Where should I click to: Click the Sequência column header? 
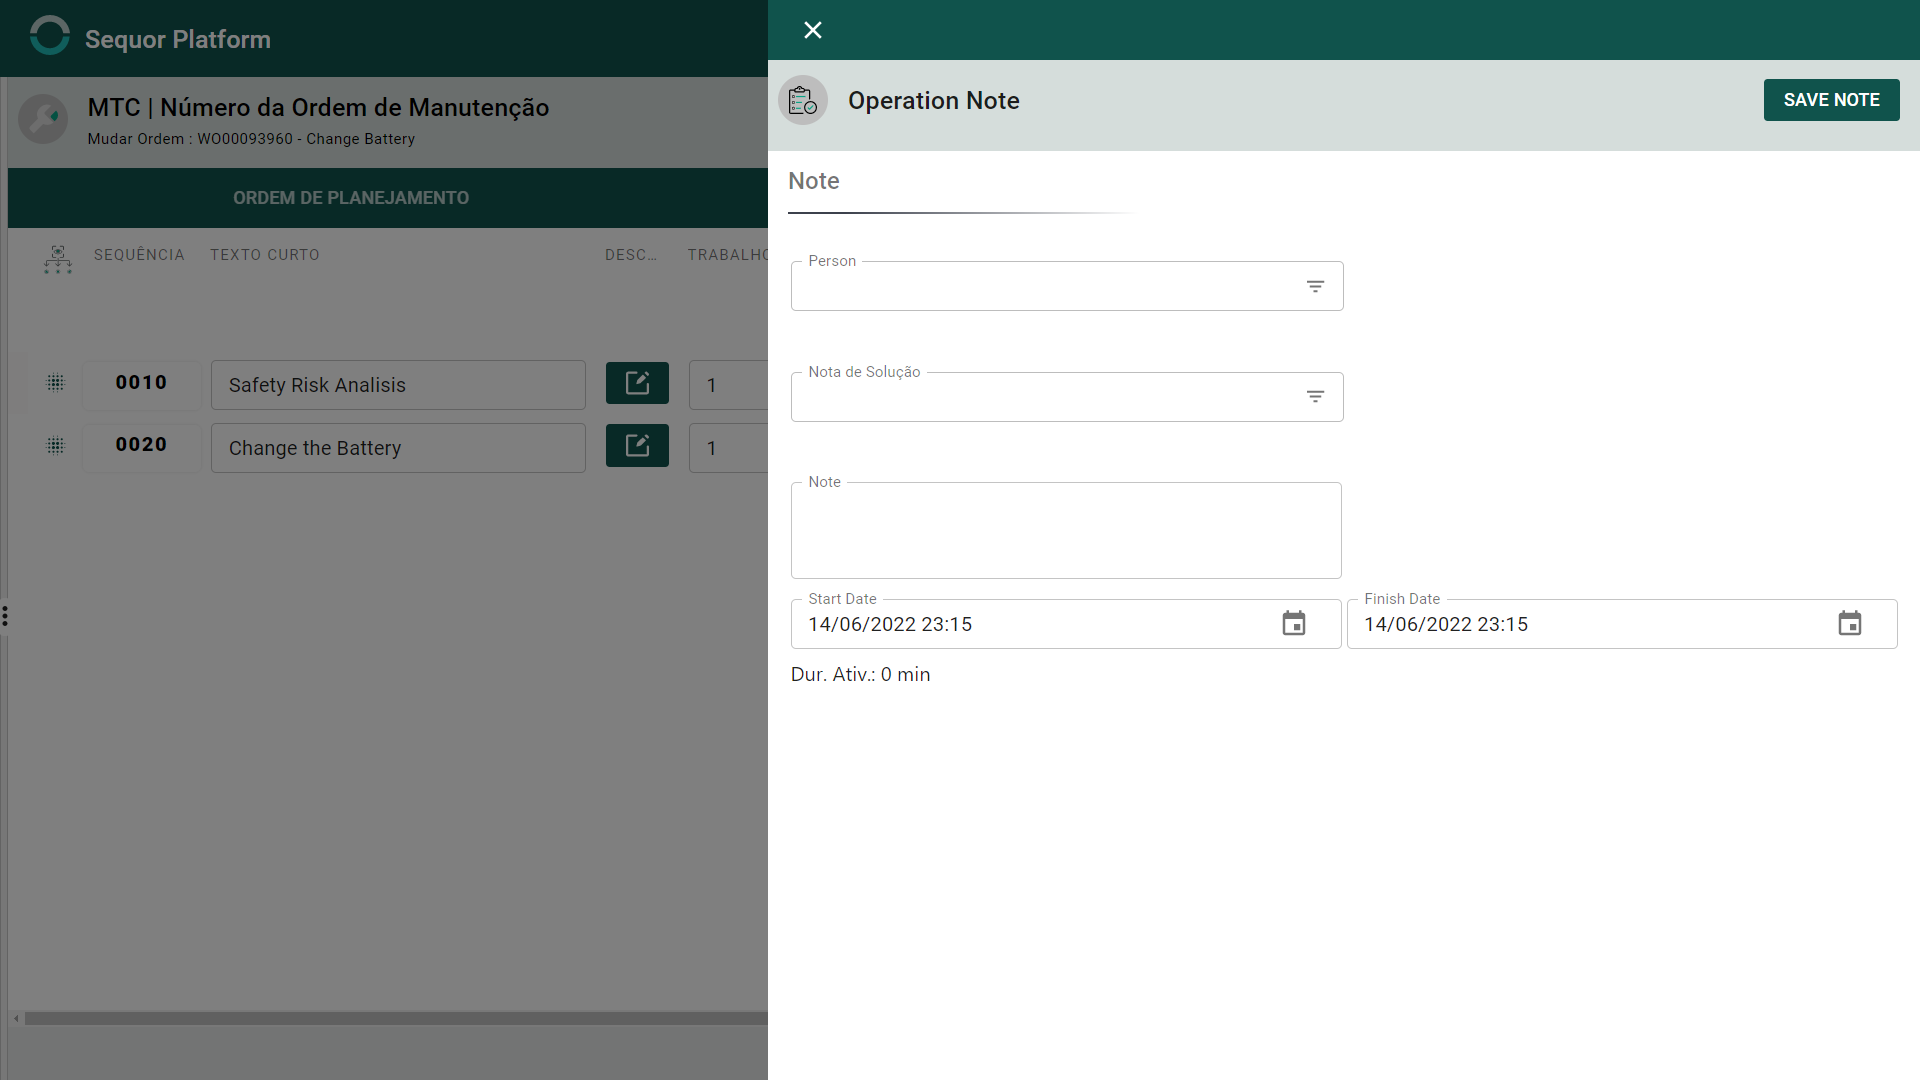139,255
